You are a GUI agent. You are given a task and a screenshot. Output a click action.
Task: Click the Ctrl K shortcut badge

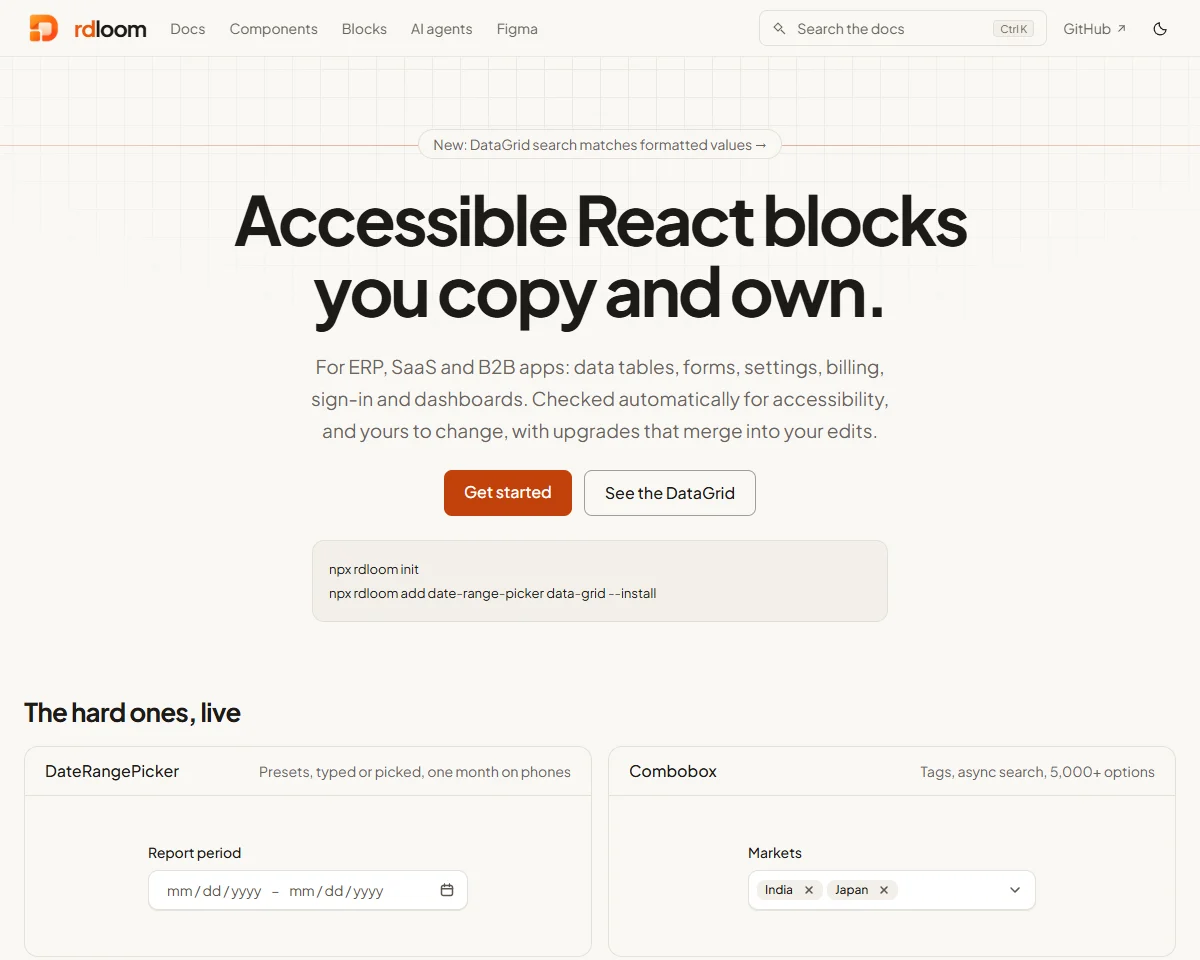coord(1014,29)
